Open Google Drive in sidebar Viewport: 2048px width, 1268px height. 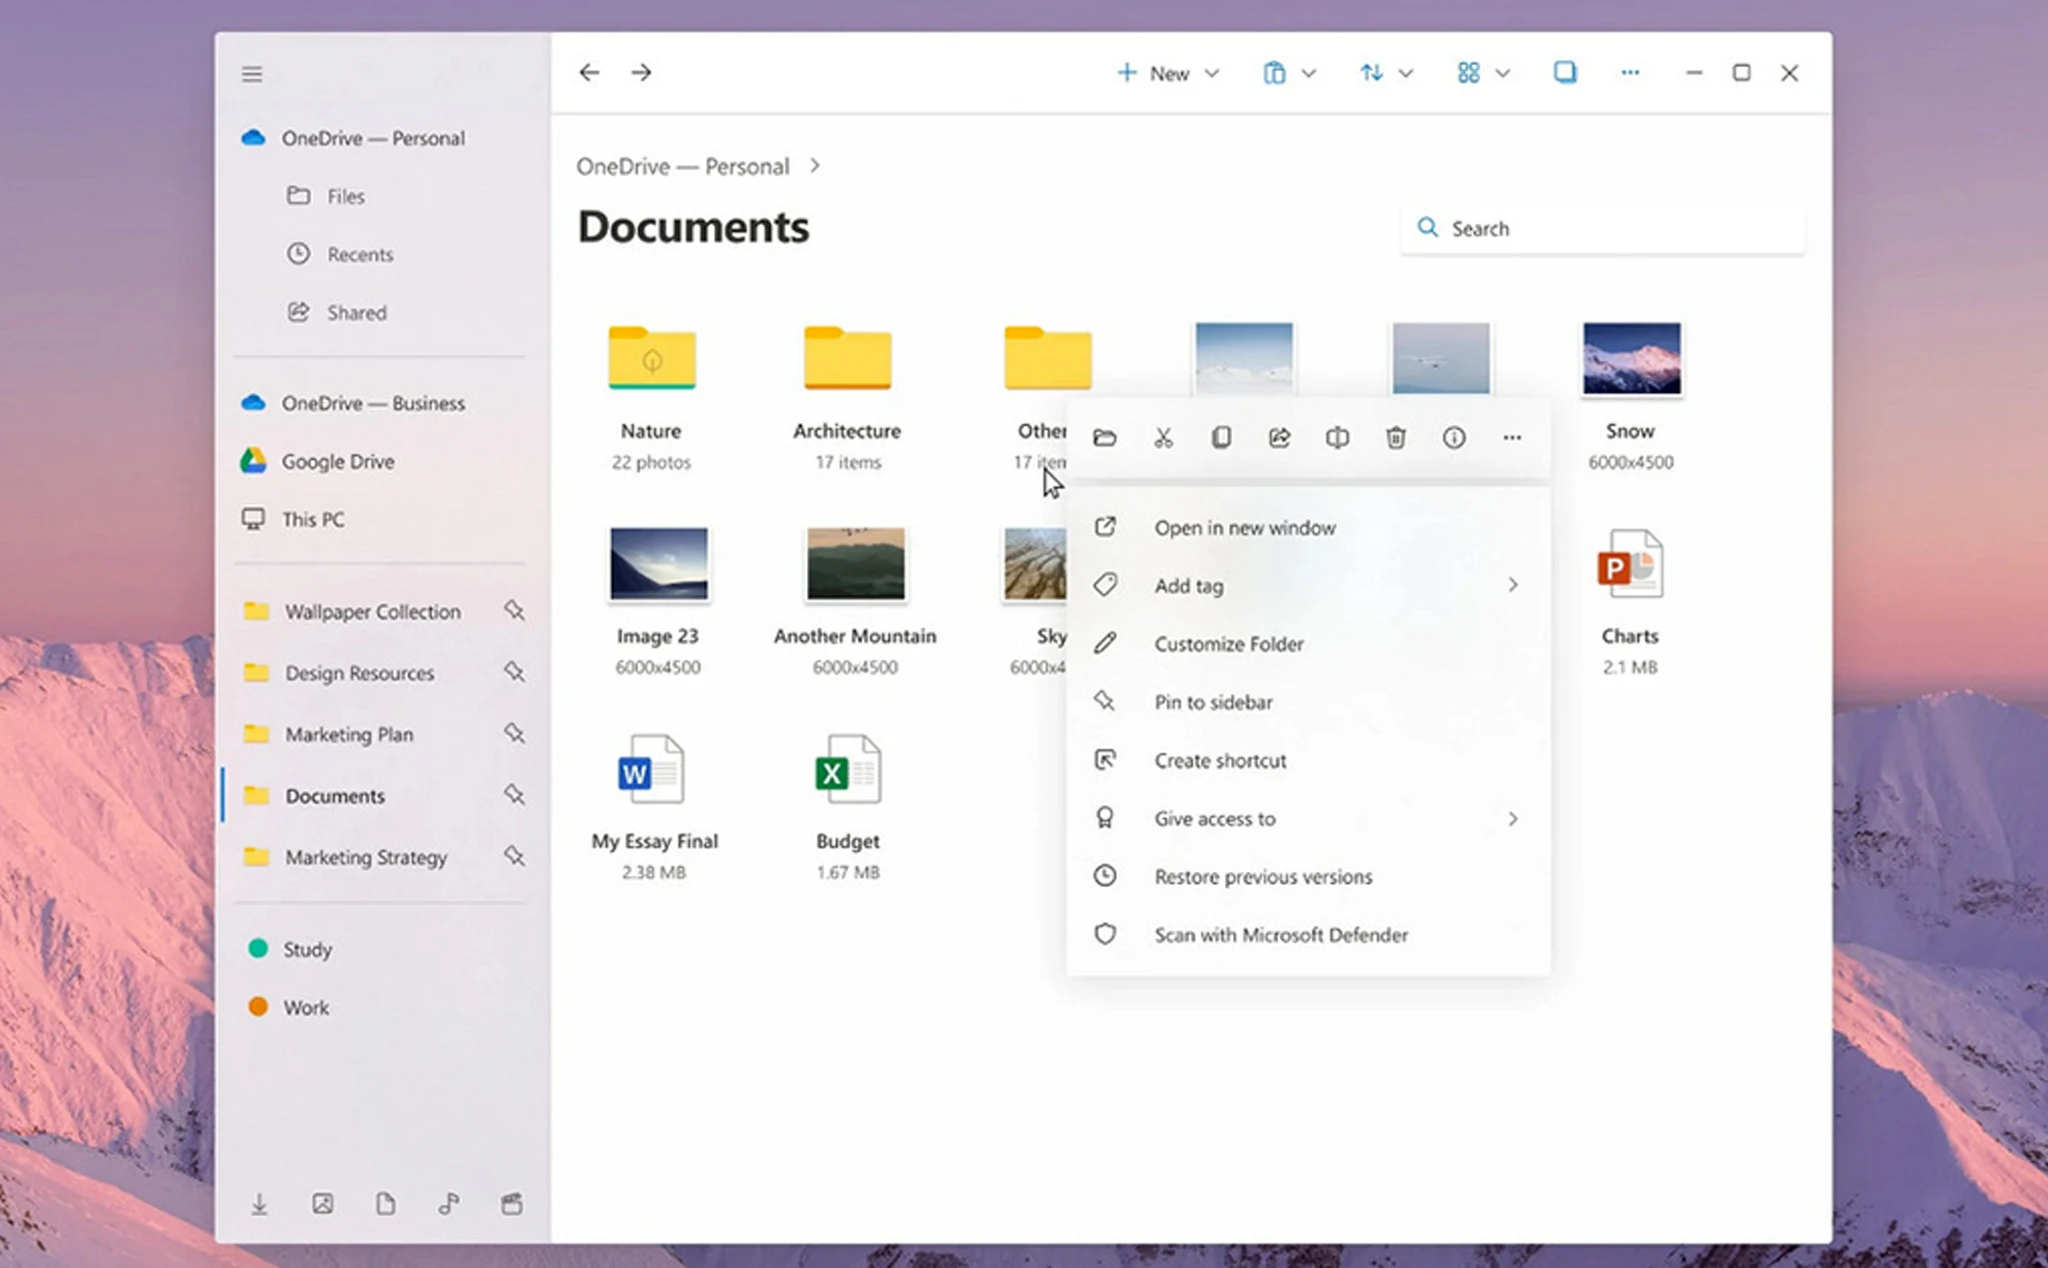[x=338, y=461]
